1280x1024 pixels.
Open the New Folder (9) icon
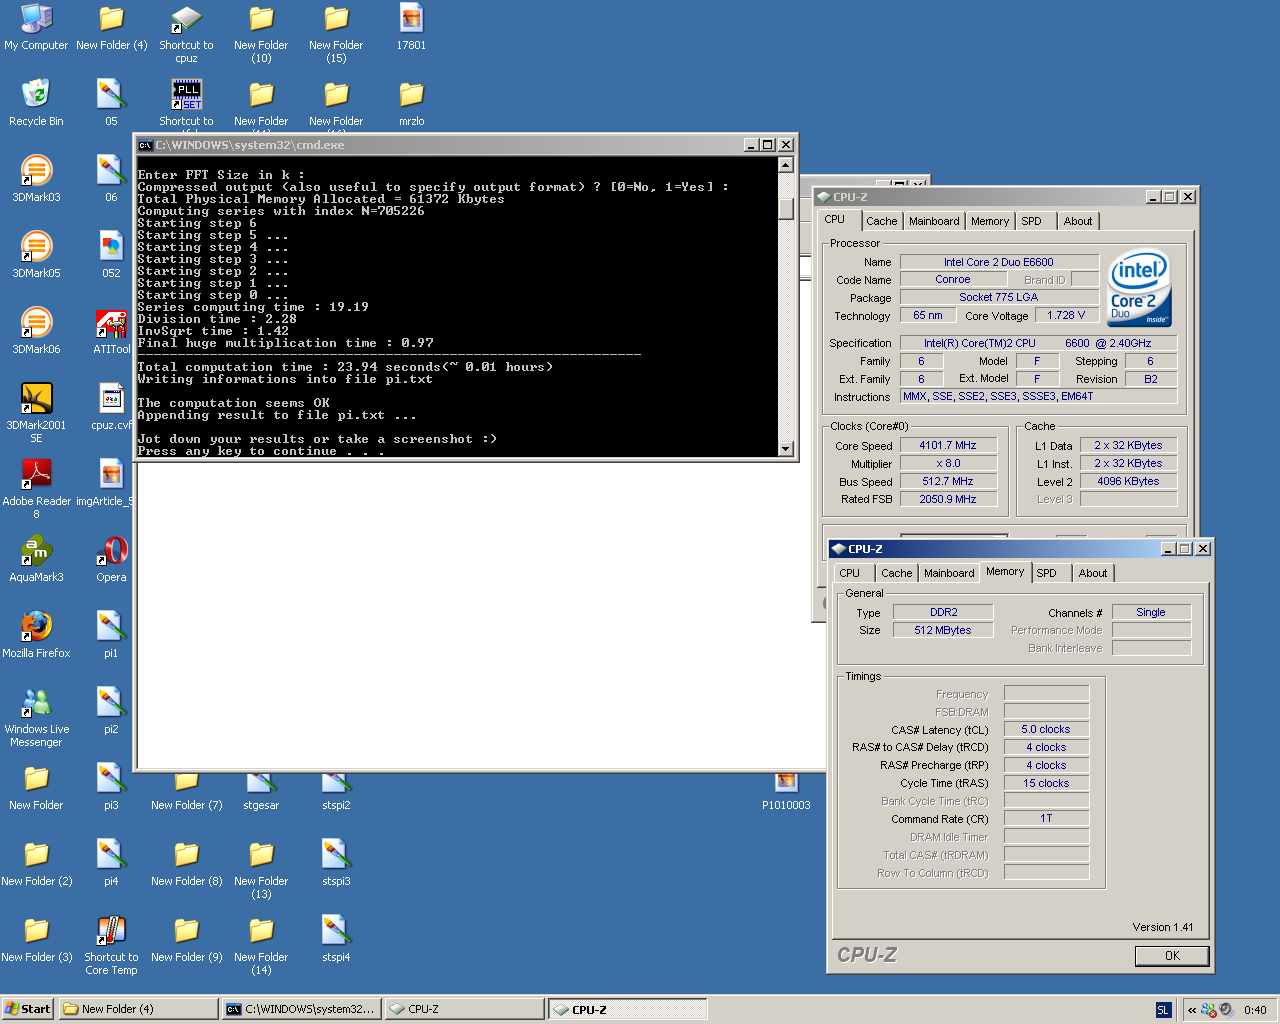[x=186, y=939]
